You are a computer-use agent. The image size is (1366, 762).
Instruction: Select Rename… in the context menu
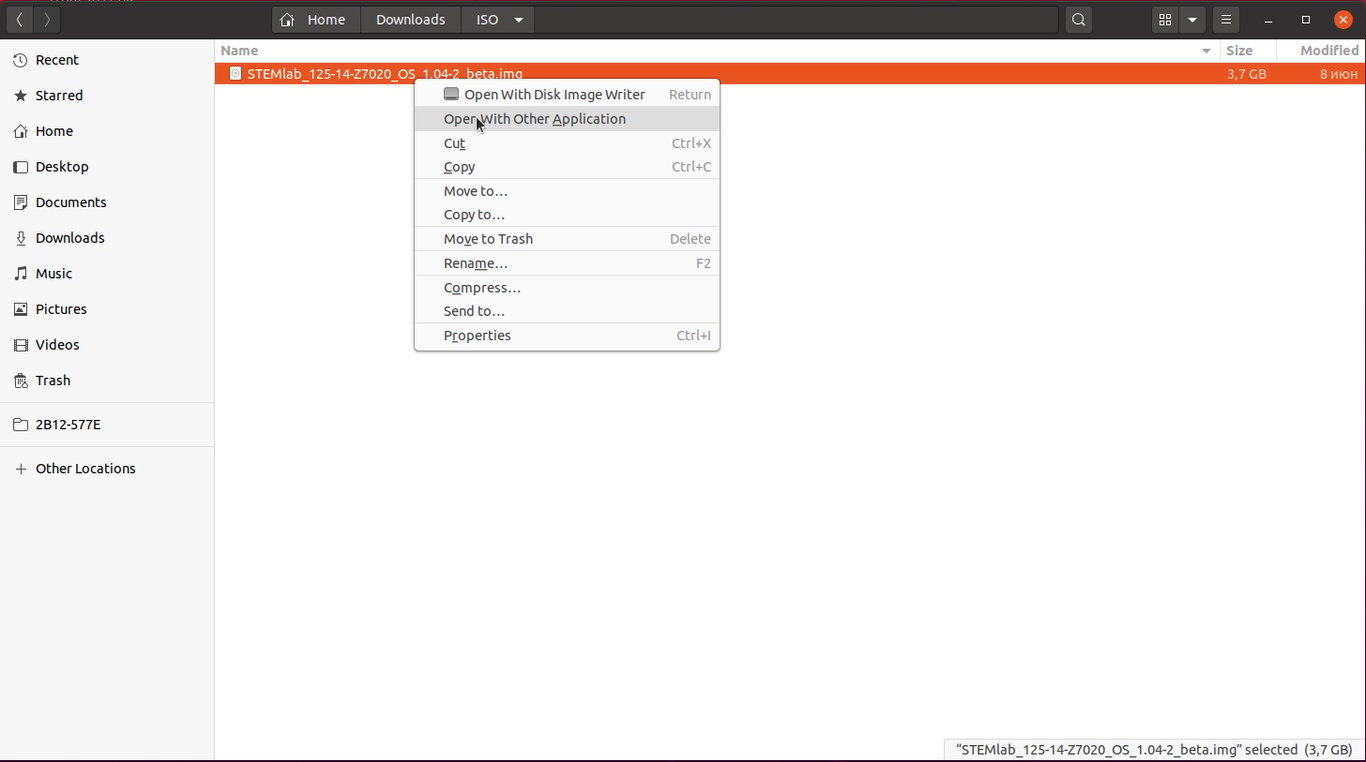click(567, 263)
